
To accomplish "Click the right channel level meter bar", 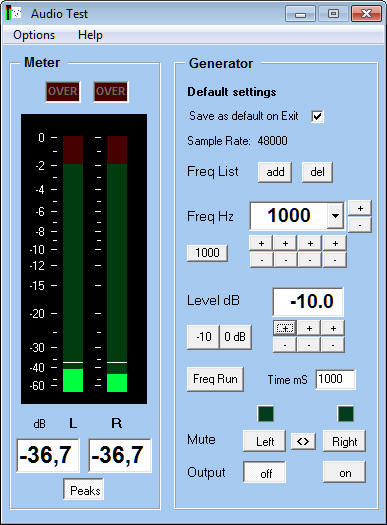I will [117, 264].
